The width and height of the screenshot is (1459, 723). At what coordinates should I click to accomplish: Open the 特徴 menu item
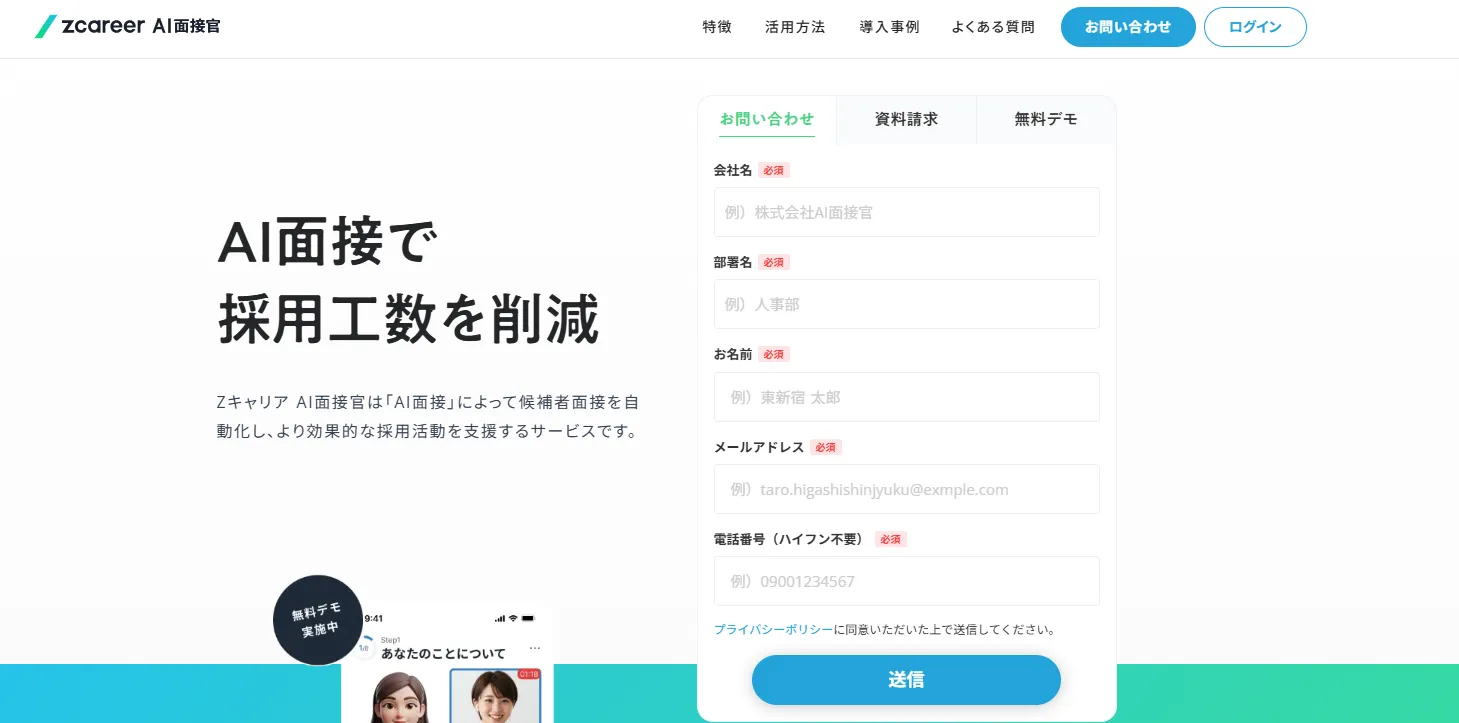717,27
